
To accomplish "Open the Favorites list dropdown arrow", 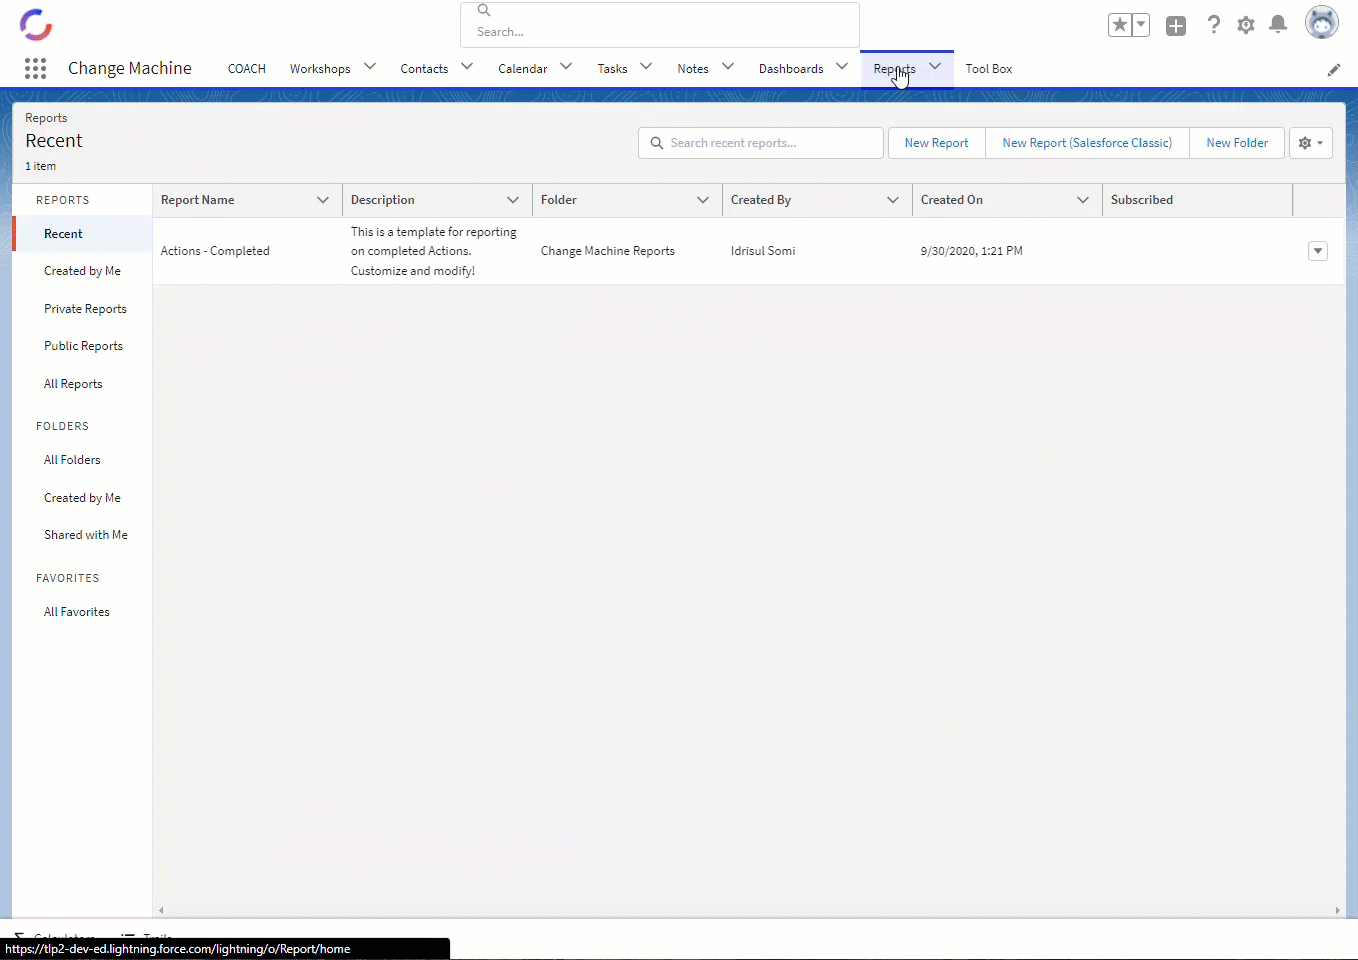I will pos(1141,25).
